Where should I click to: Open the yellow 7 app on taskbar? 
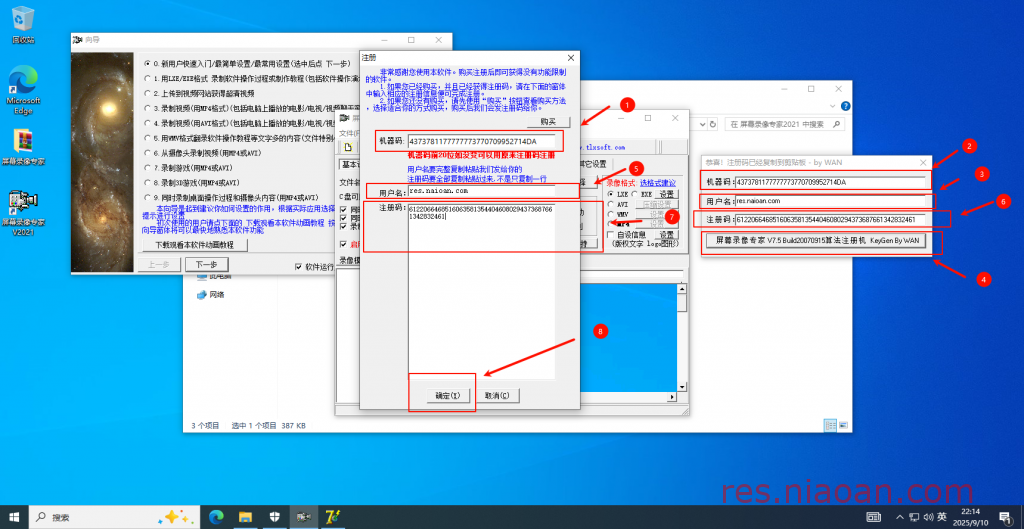pos(331,517)
